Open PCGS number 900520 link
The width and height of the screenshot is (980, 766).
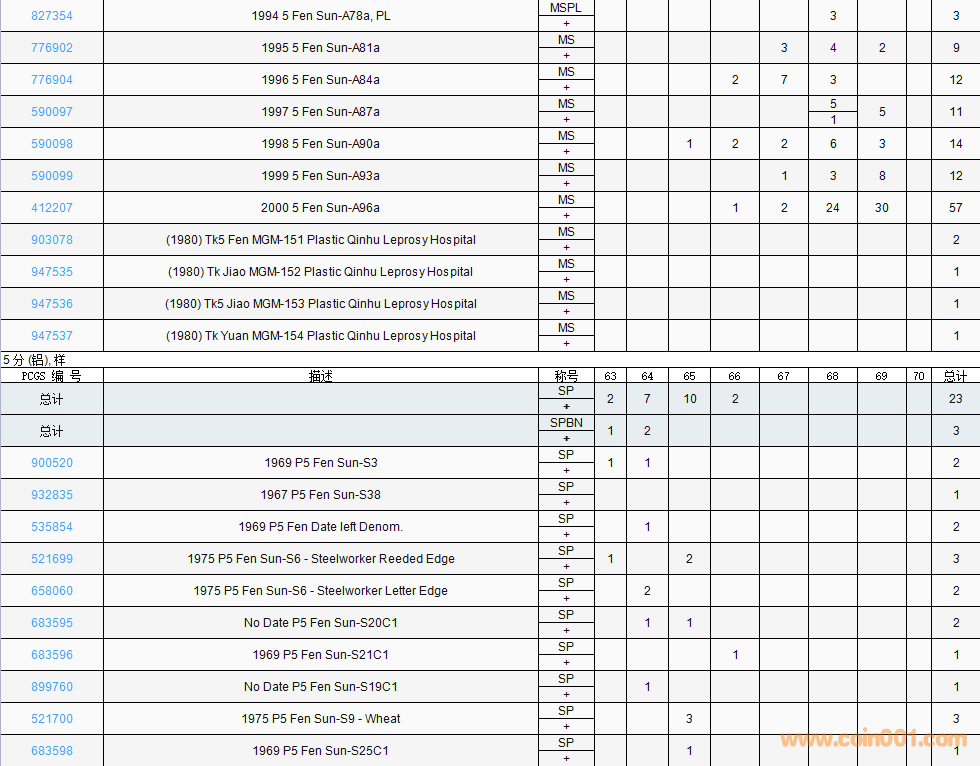coord(52,463)
